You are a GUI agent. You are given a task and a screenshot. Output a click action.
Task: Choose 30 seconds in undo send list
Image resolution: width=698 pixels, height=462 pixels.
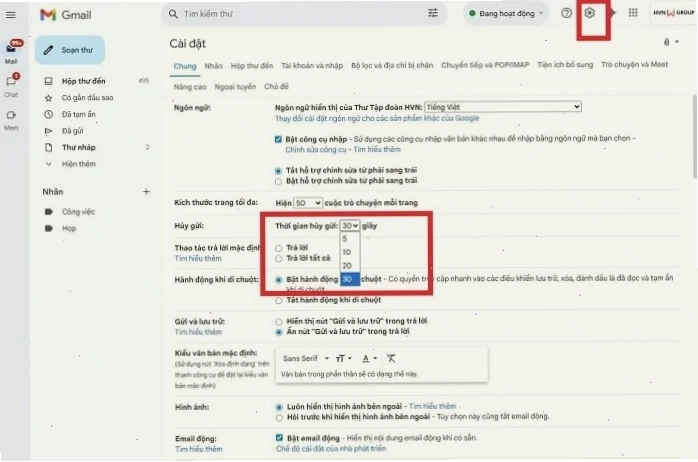point(350,279)
